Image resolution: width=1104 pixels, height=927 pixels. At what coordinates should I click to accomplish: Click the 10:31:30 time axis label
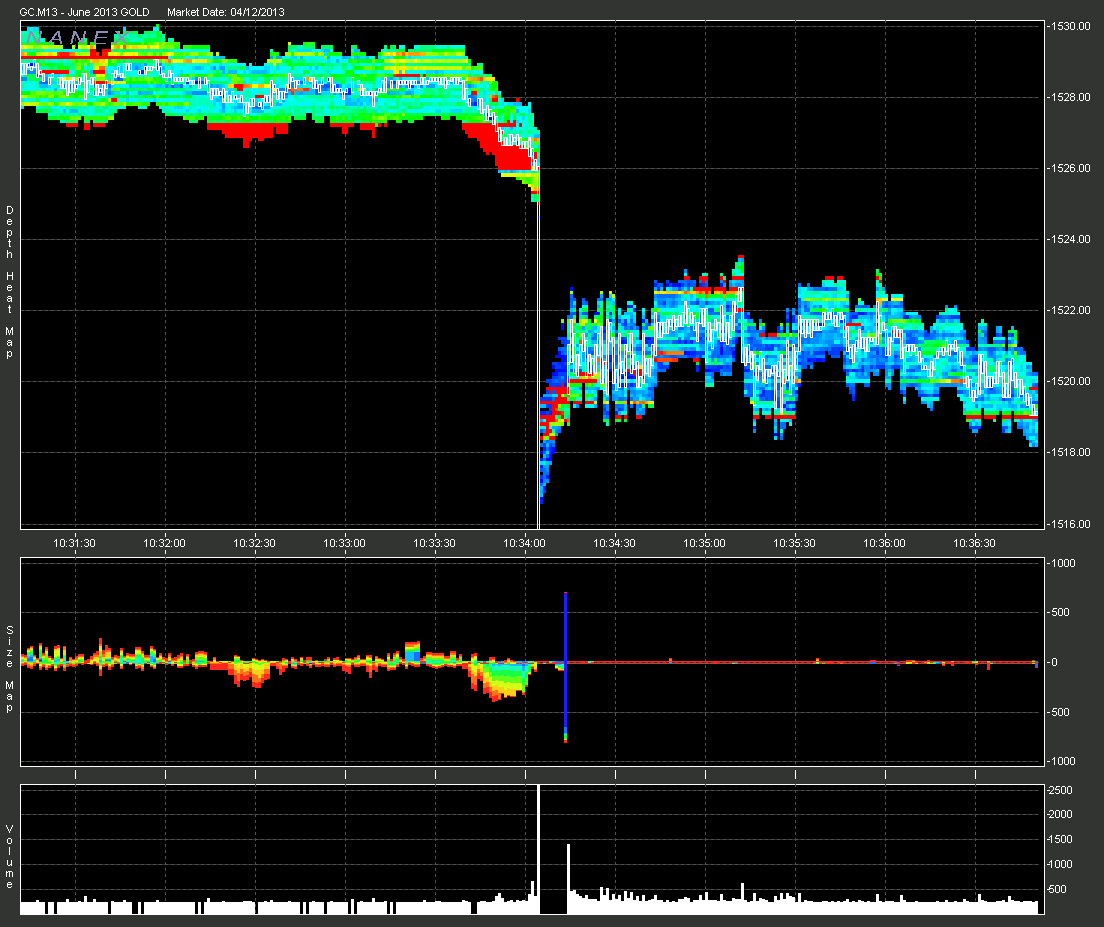[75, 543]
